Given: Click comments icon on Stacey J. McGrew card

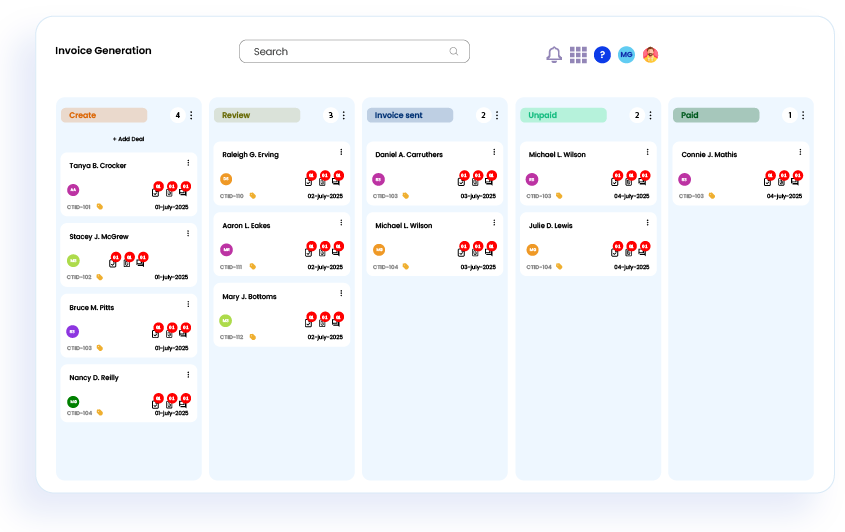Looking at the screenshot, I should (141, 263).
